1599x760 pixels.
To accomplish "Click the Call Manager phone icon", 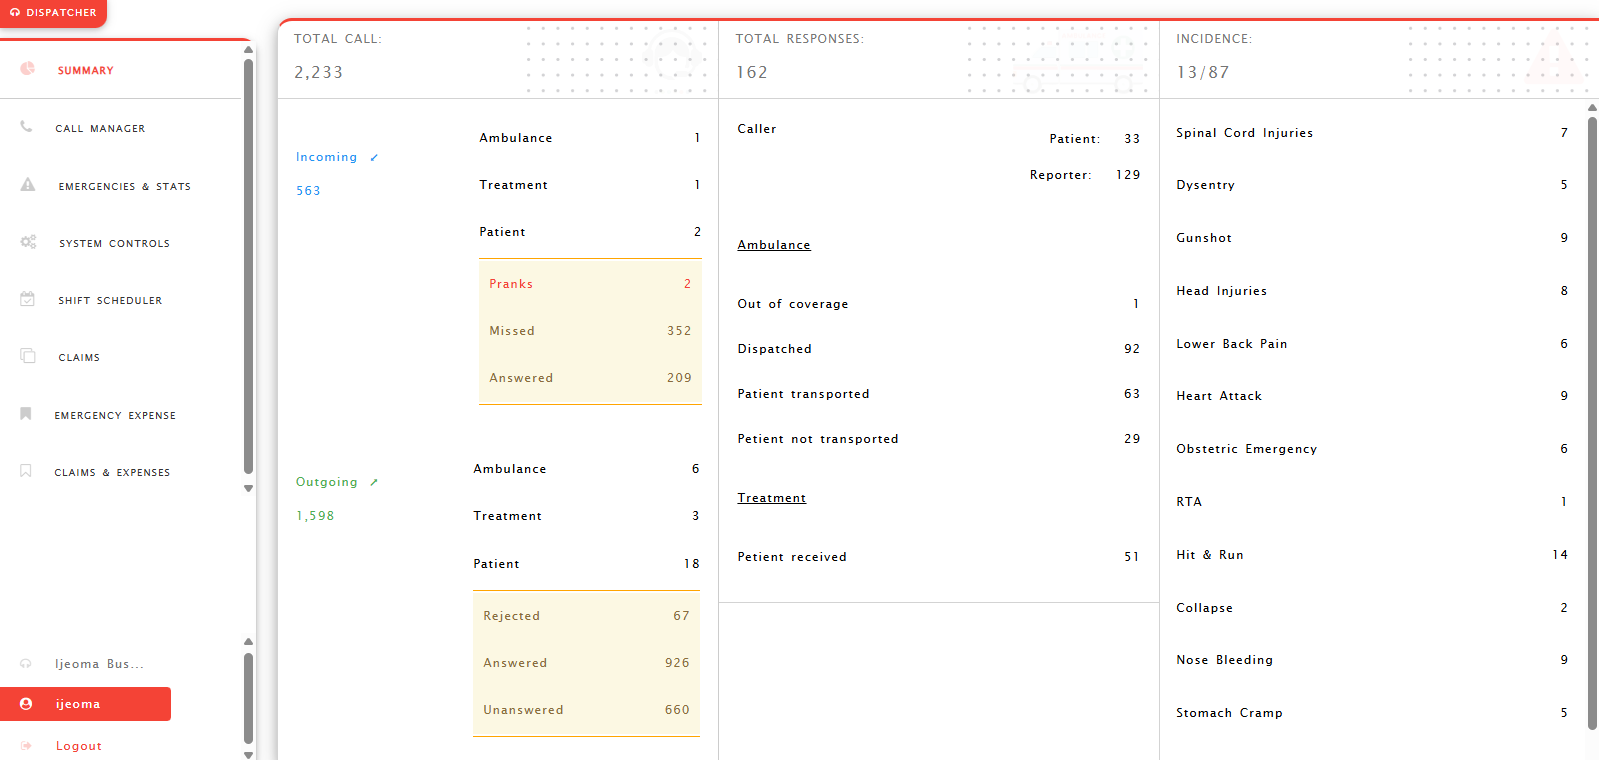I will pyautogui.click(x=27, y=127).
